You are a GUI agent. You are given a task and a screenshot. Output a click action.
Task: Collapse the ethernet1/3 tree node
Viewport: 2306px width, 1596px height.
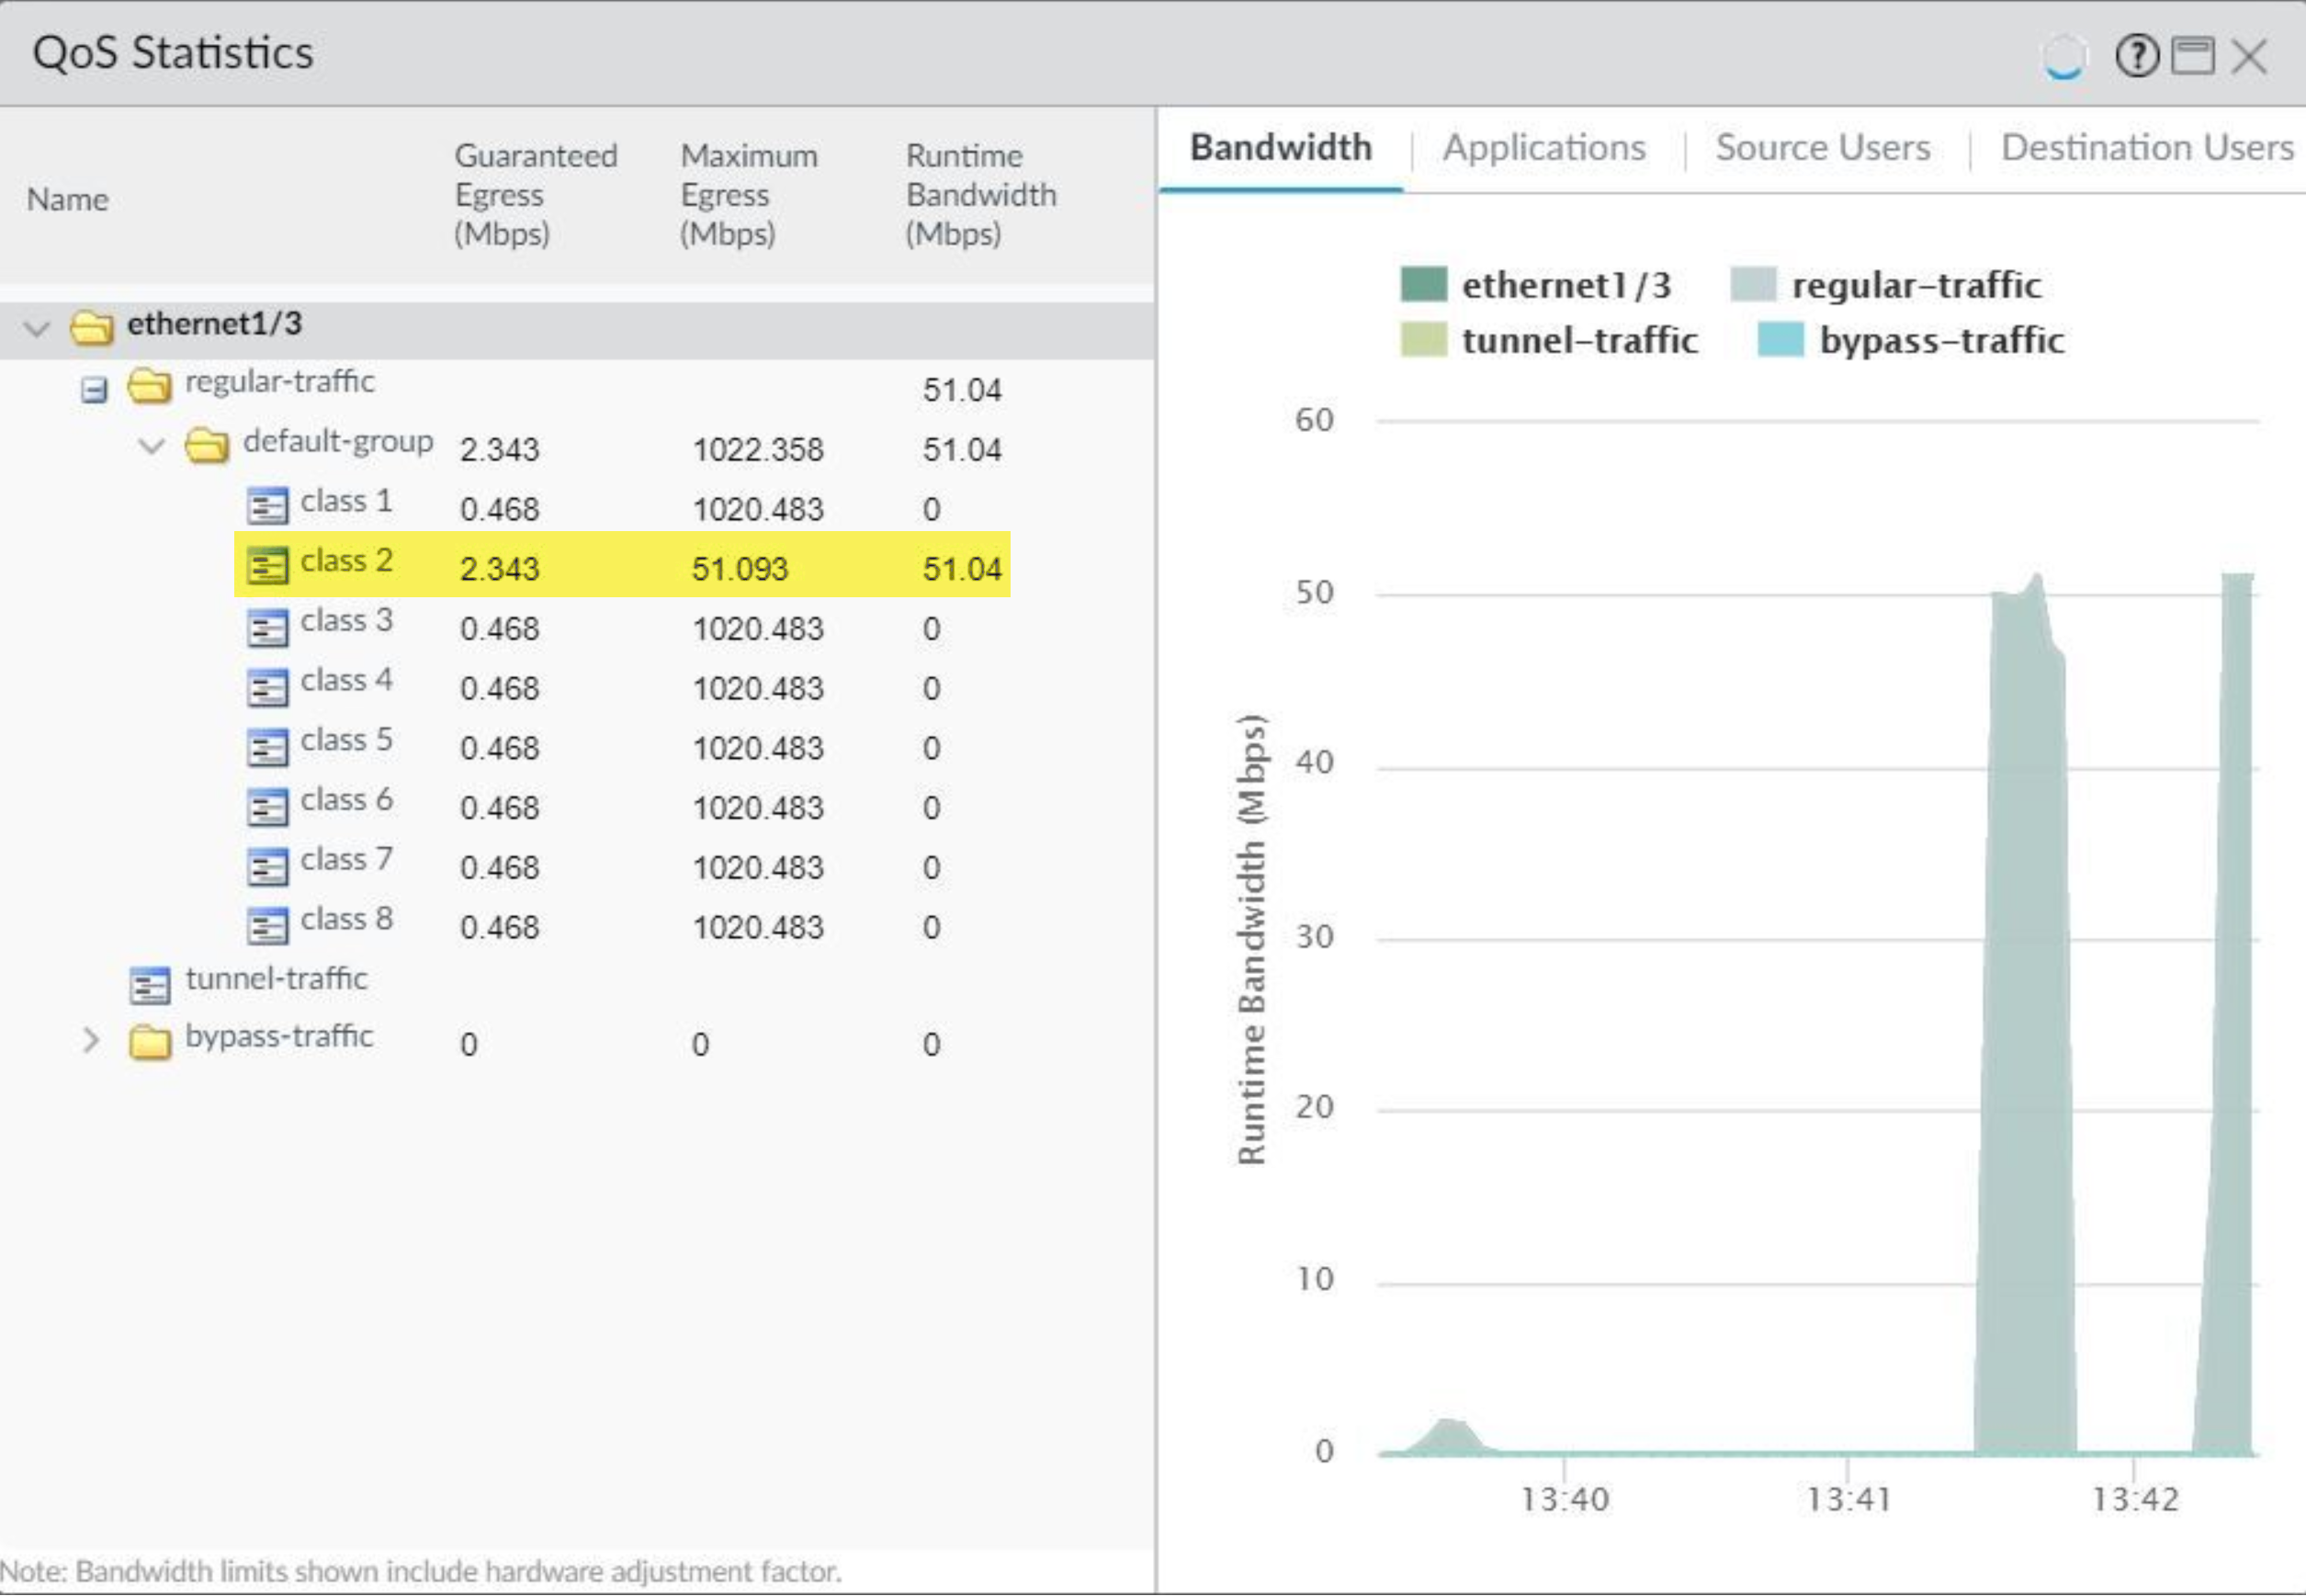click(x=36, y=329)
